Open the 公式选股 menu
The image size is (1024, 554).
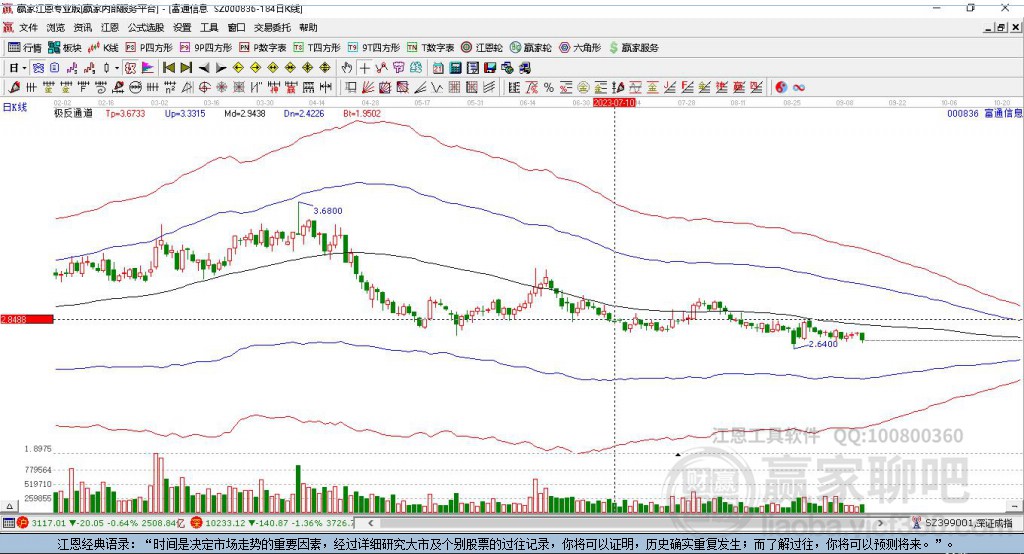click(x=146, y=27)
